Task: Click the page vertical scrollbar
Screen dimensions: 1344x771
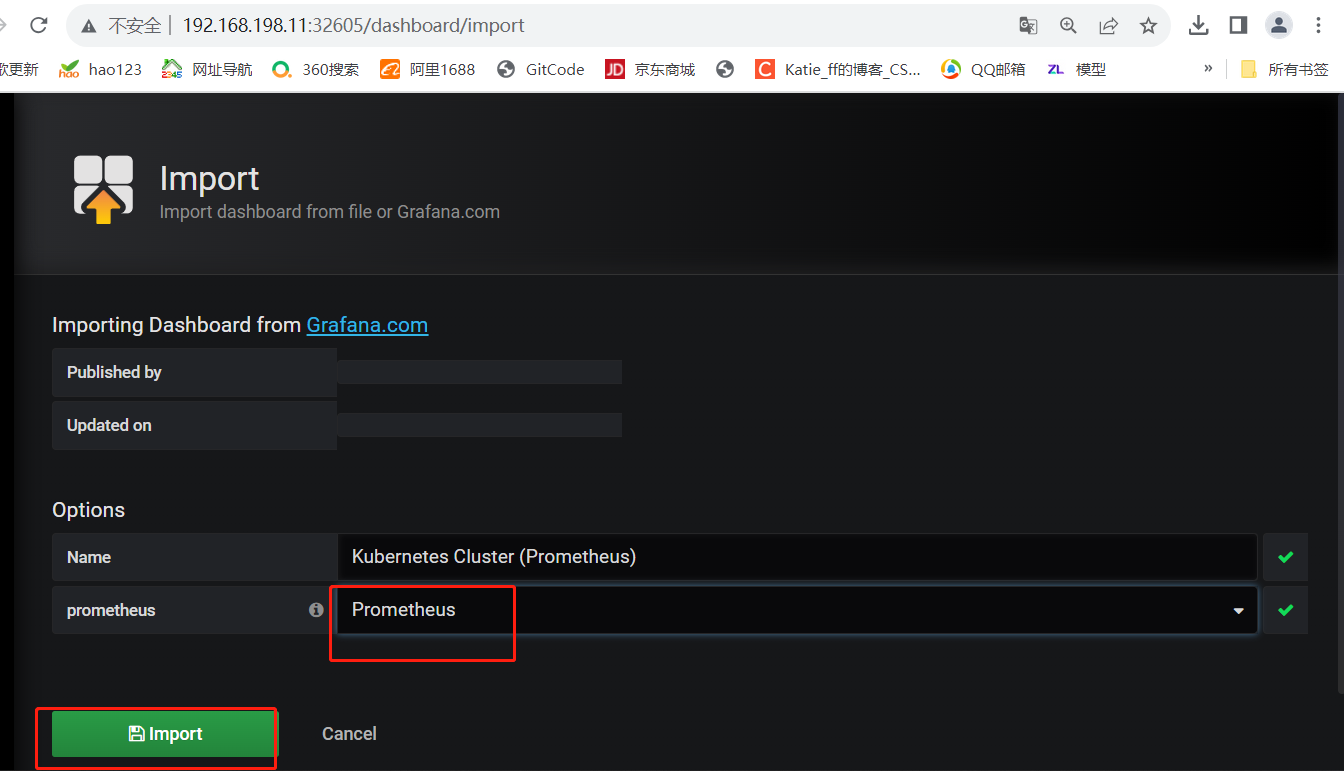Action: click(x=1340, y=393)
